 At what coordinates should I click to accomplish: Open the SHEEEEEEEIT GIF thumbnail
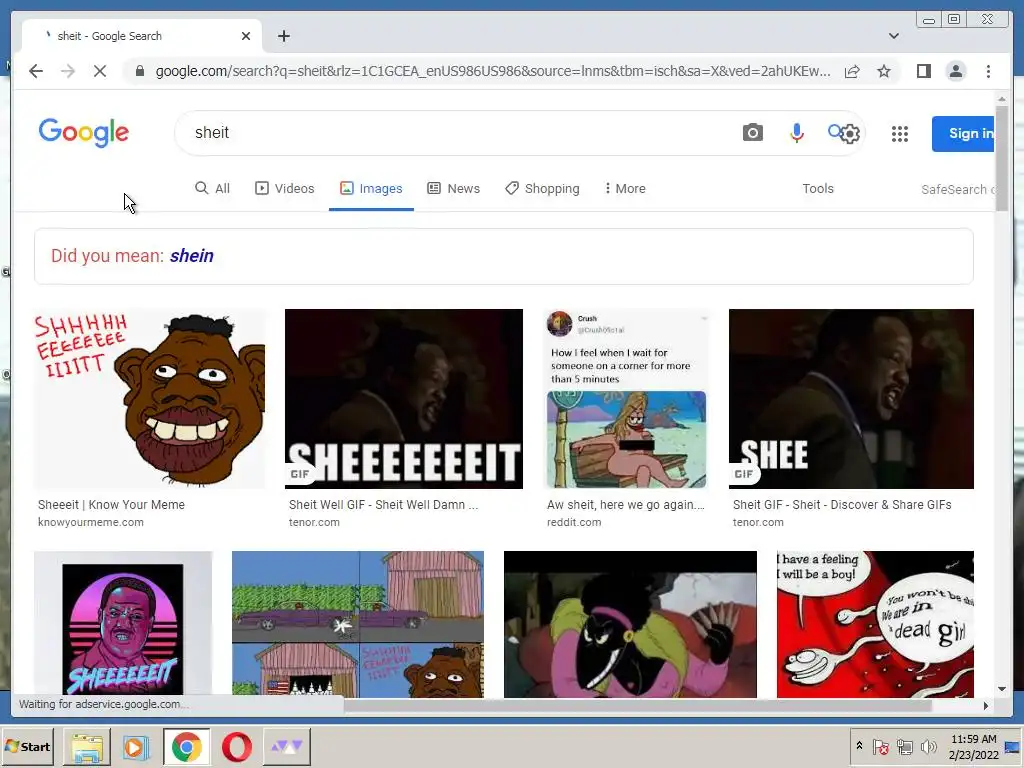click(404, 399)
